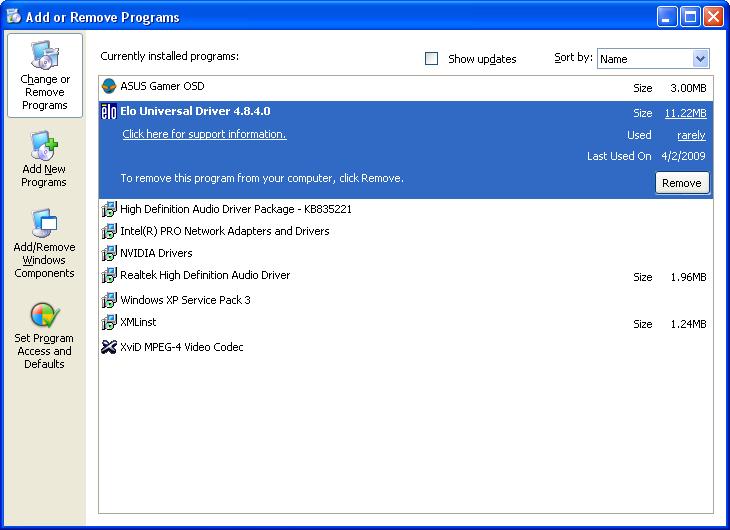Select XMLinst in the program list
The width and height of the screenshot is (730, 530).
(x=406, y=323)
